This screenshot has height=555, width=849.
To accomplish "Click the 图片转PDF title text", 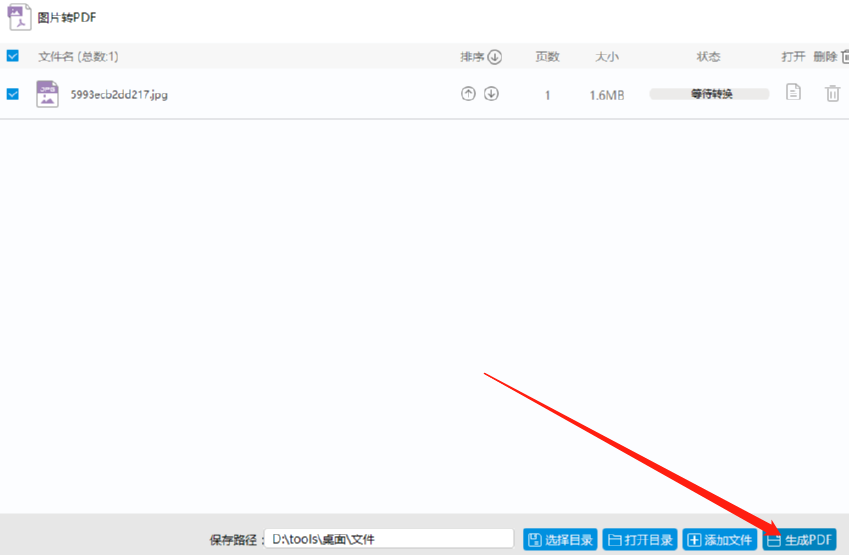I will point(67,17).
